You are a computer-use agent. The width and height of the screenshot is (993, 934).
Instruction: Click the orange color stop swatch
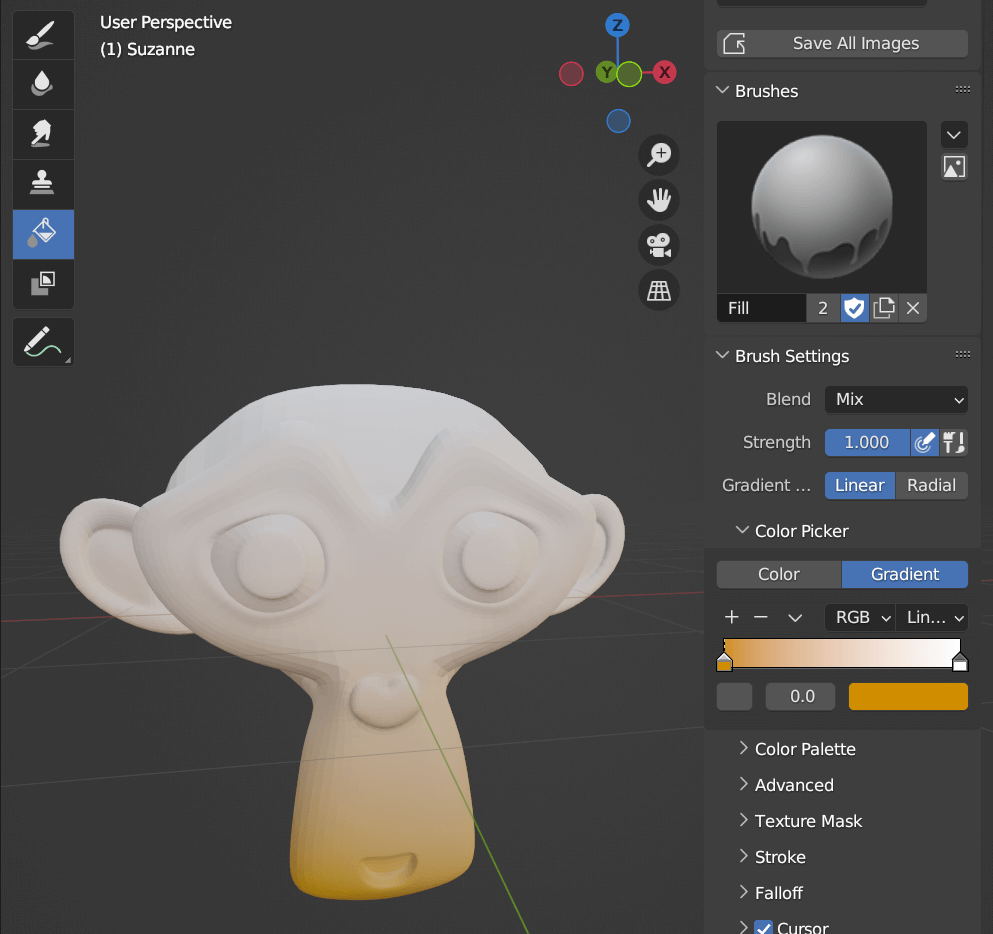pyautogui.click(x=908, y=697)
